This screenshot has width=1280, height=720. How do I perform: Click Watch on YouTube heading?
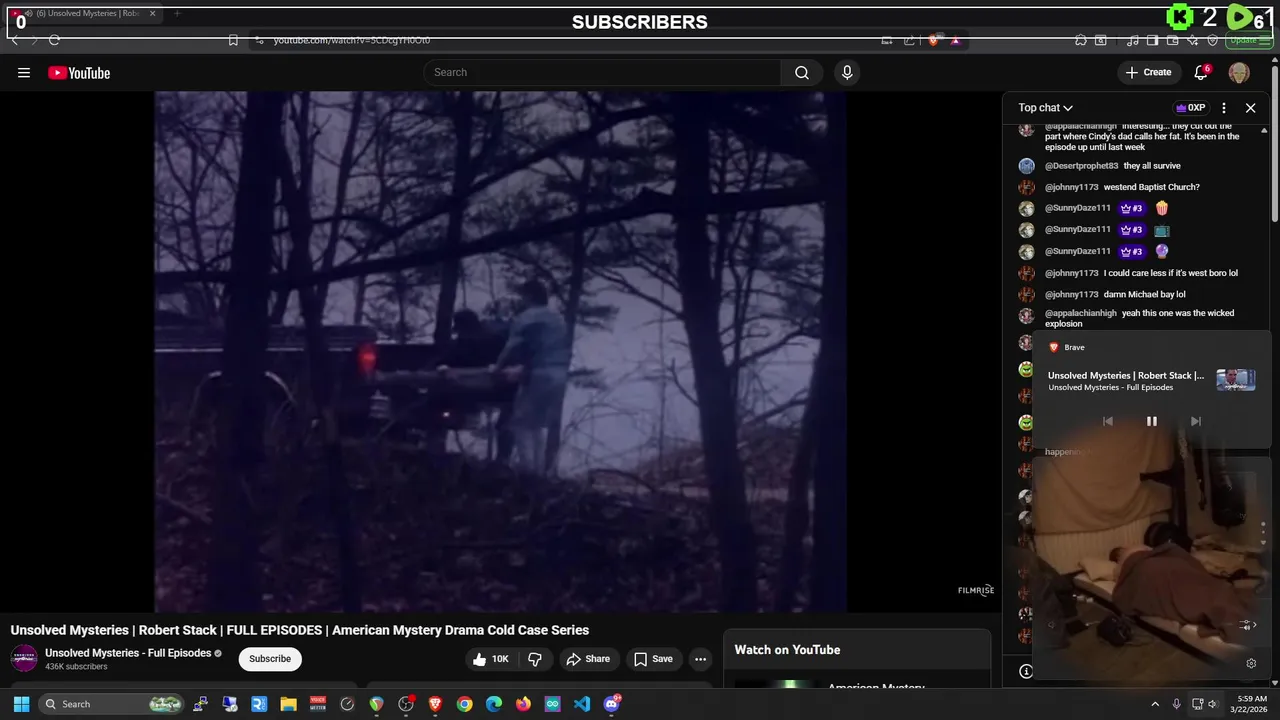[x=787, y=650]
